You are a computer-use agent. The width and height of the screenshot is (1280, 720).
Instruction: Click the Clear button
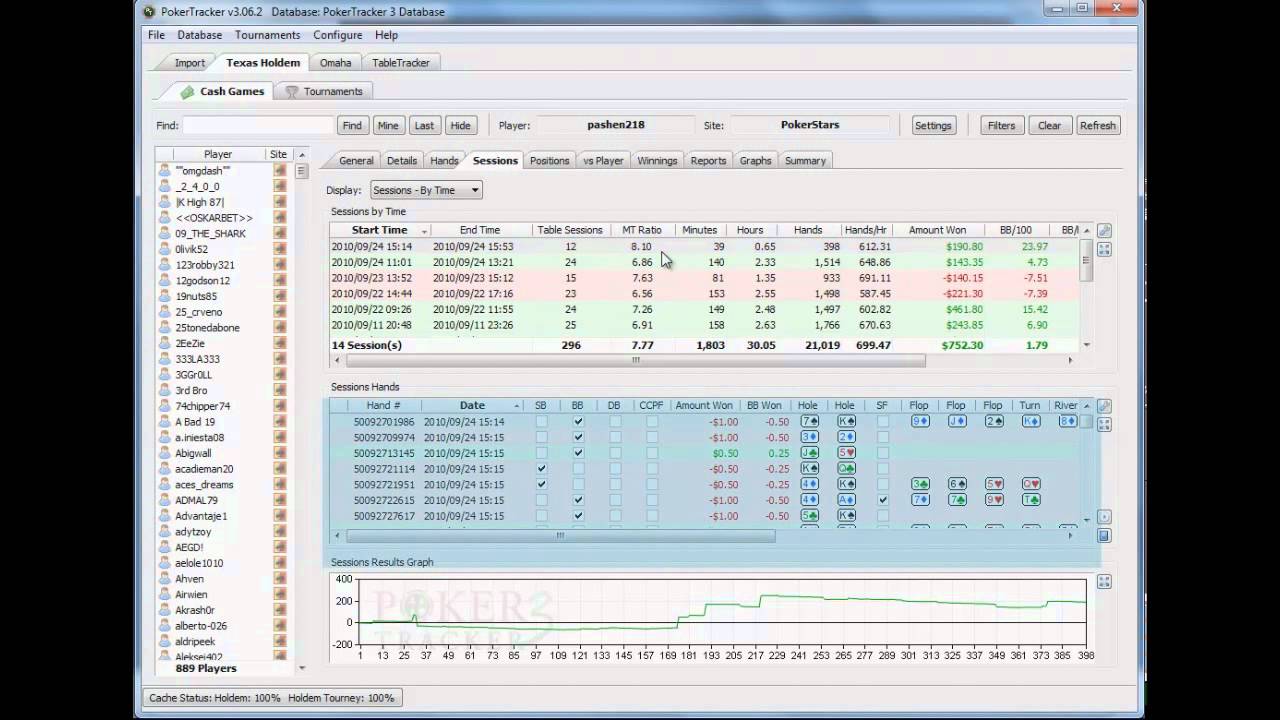coord(1049,126)
